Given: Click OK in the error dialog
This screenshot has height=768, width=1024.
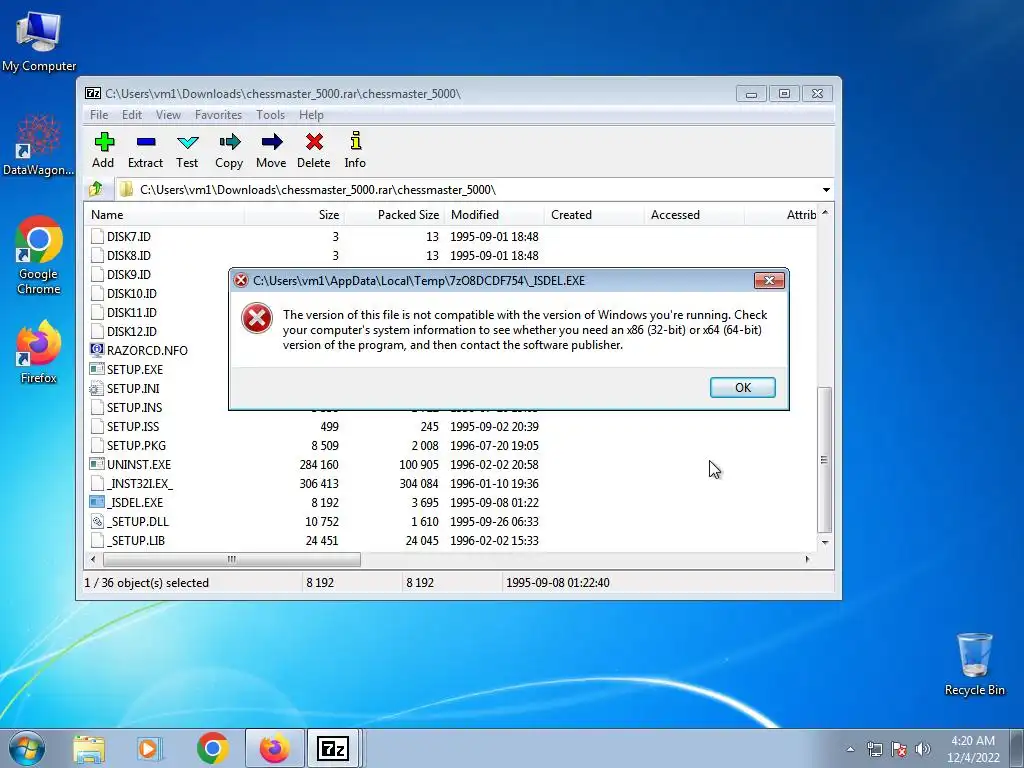Looking at the screenshot, I should click(x=743, y=387).
